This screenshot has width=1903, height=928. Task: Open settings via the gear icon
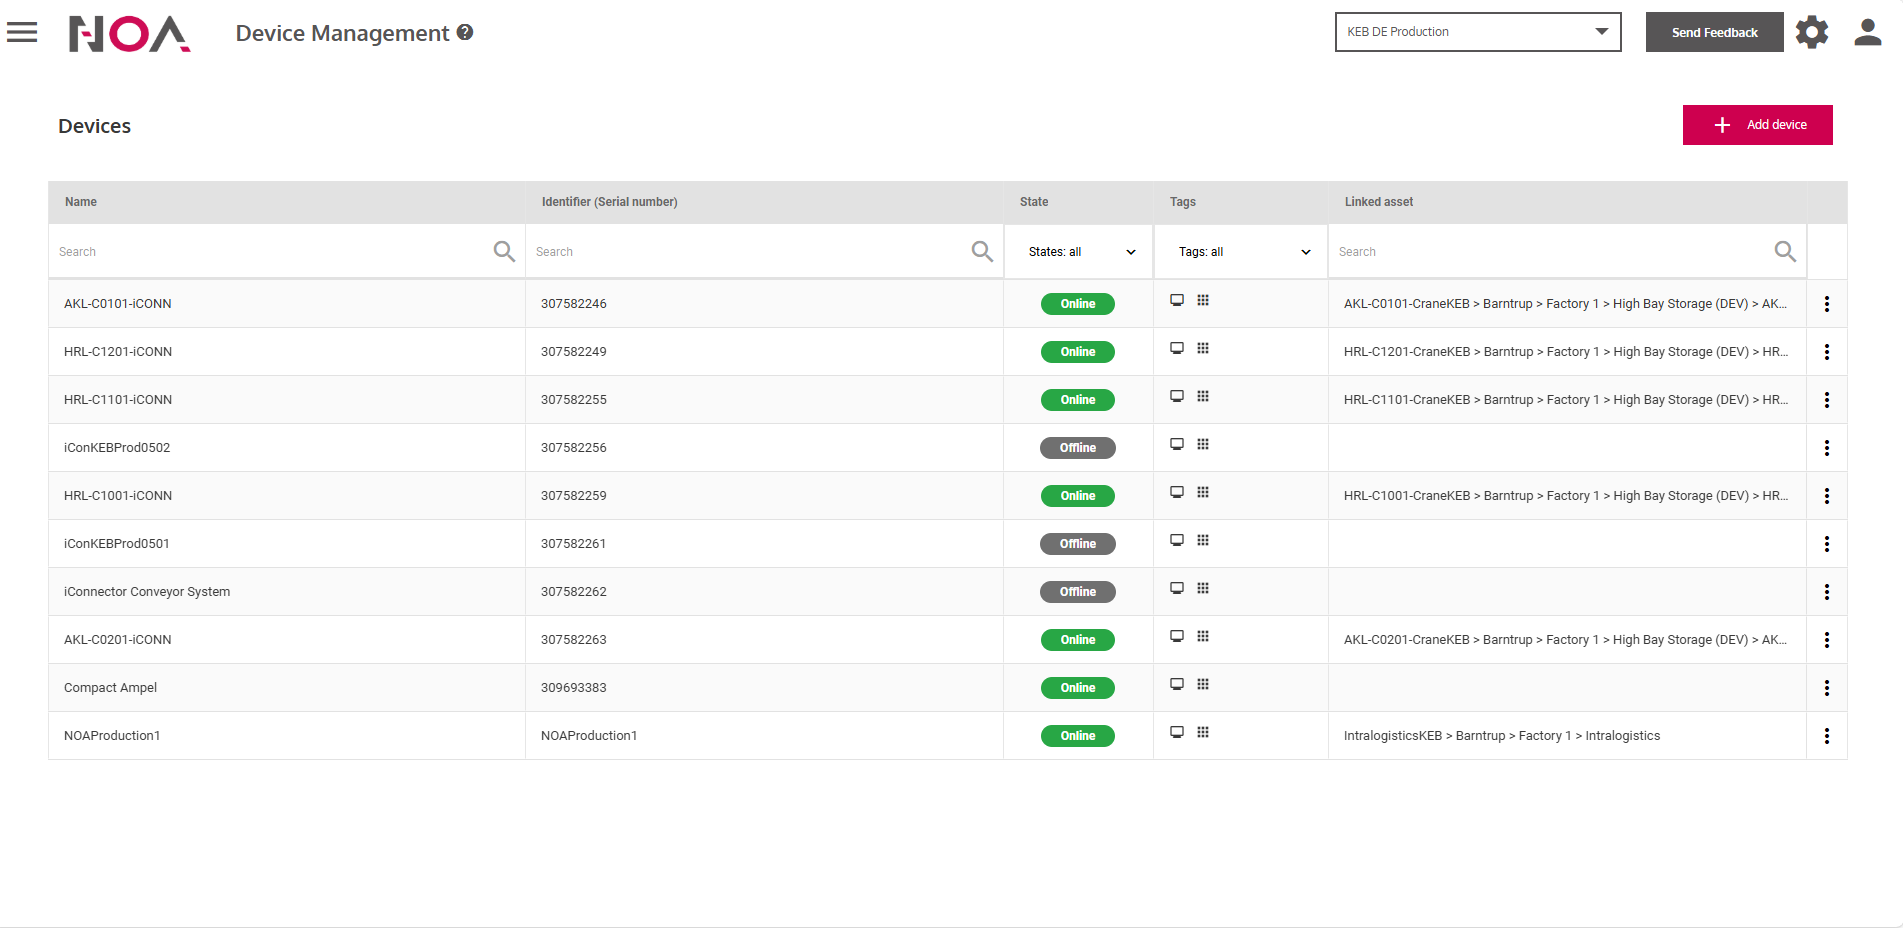point(1811,32)
